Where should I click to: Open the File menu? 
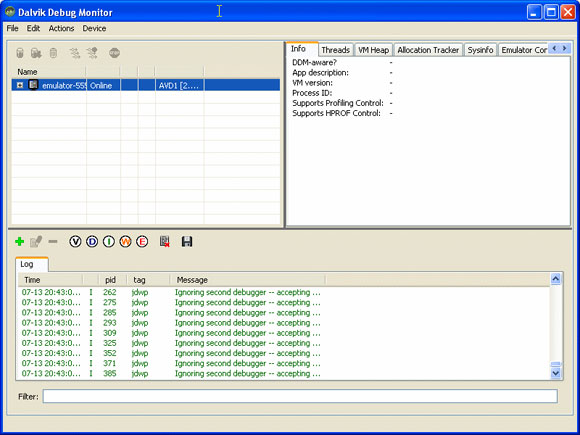[x=12, y=28]
